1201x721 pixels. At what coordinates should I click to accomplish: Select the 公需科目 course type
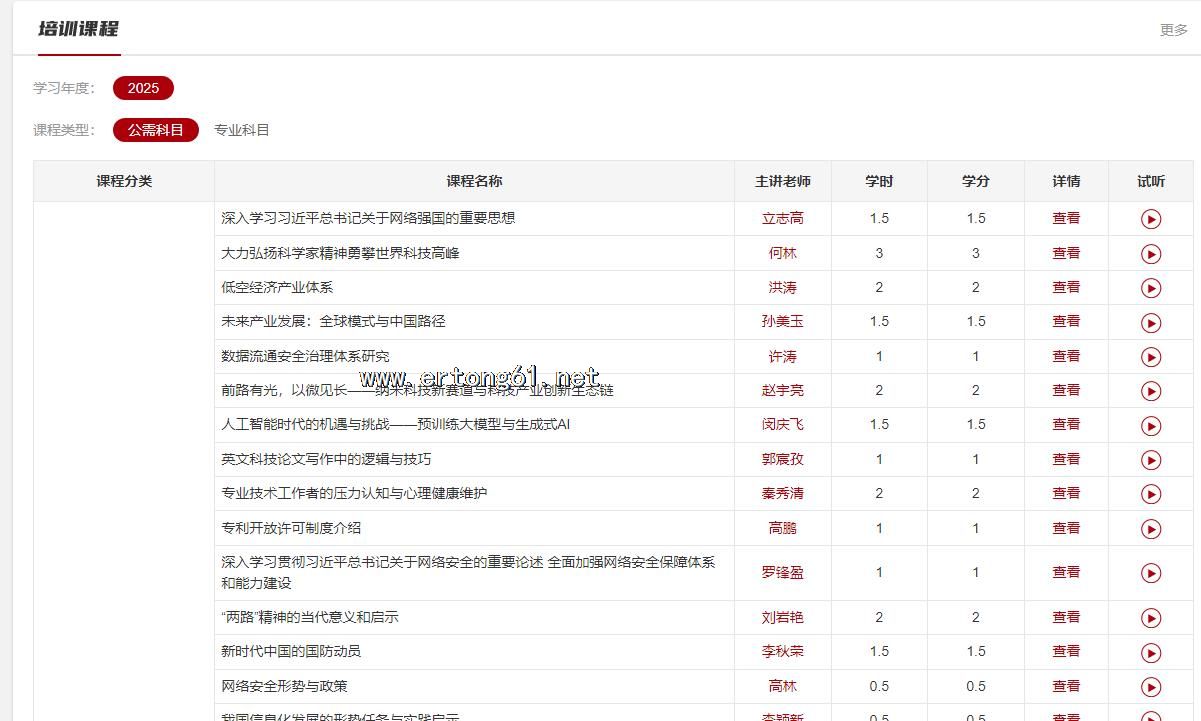coord(155,130)
